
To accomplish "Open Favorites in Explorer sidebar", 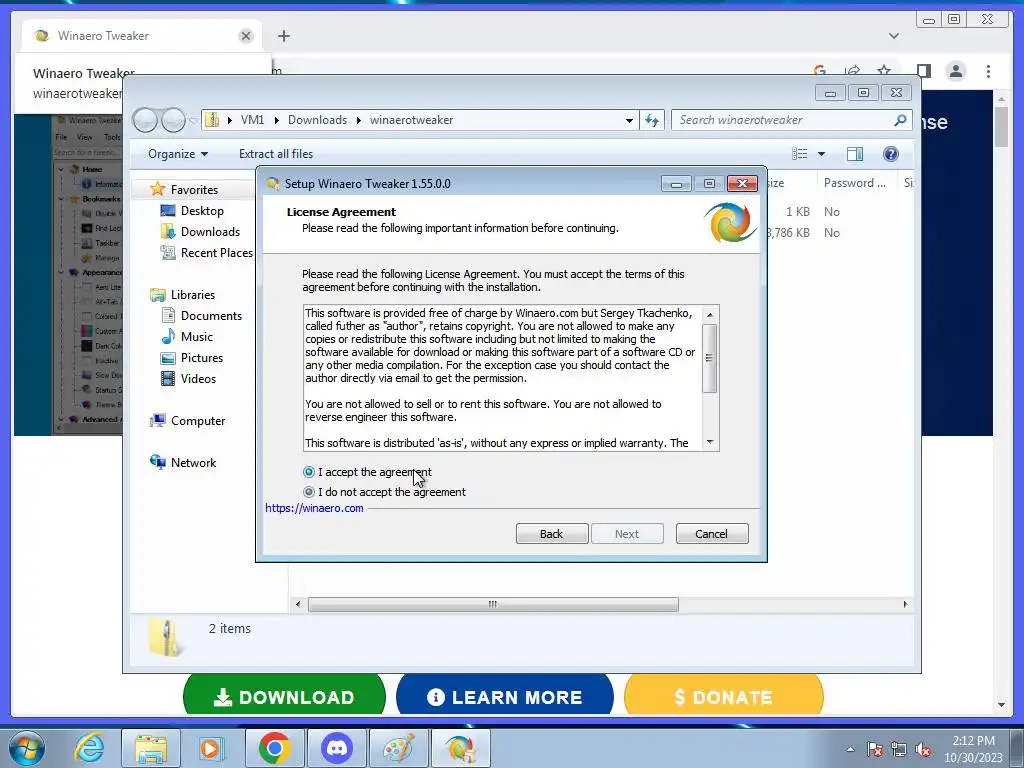I will coord(194,189).
